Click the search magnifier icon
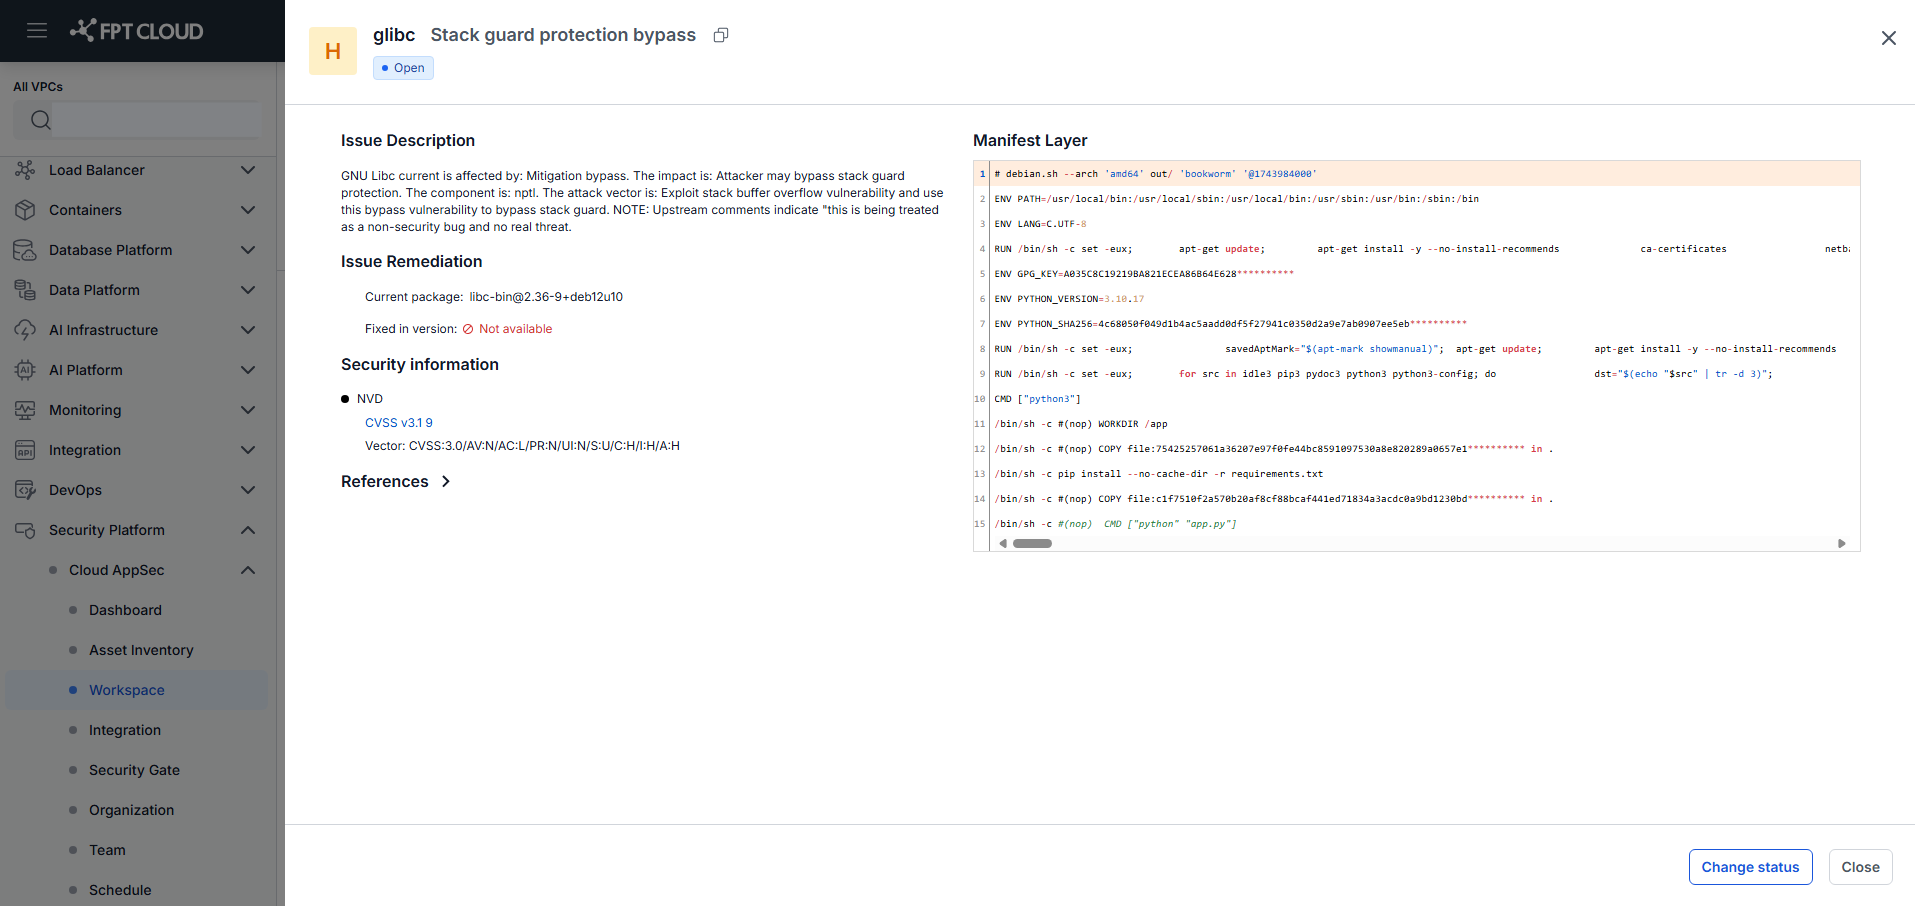The height and width of the screenshot is (906, 1915). (x=40, y=120)
